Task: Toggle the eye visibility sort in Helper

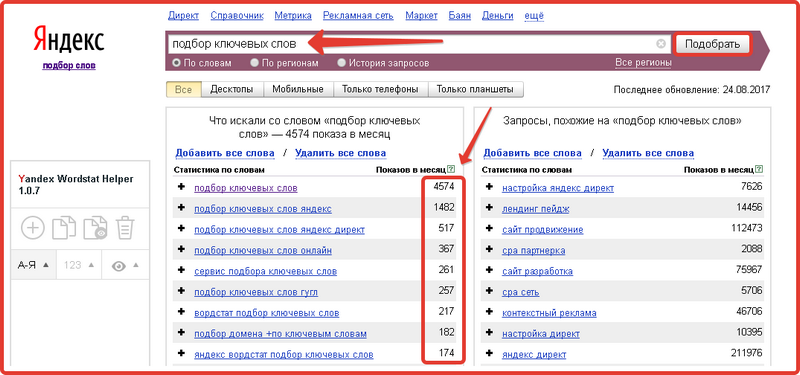Action: [x=125, y=265]
